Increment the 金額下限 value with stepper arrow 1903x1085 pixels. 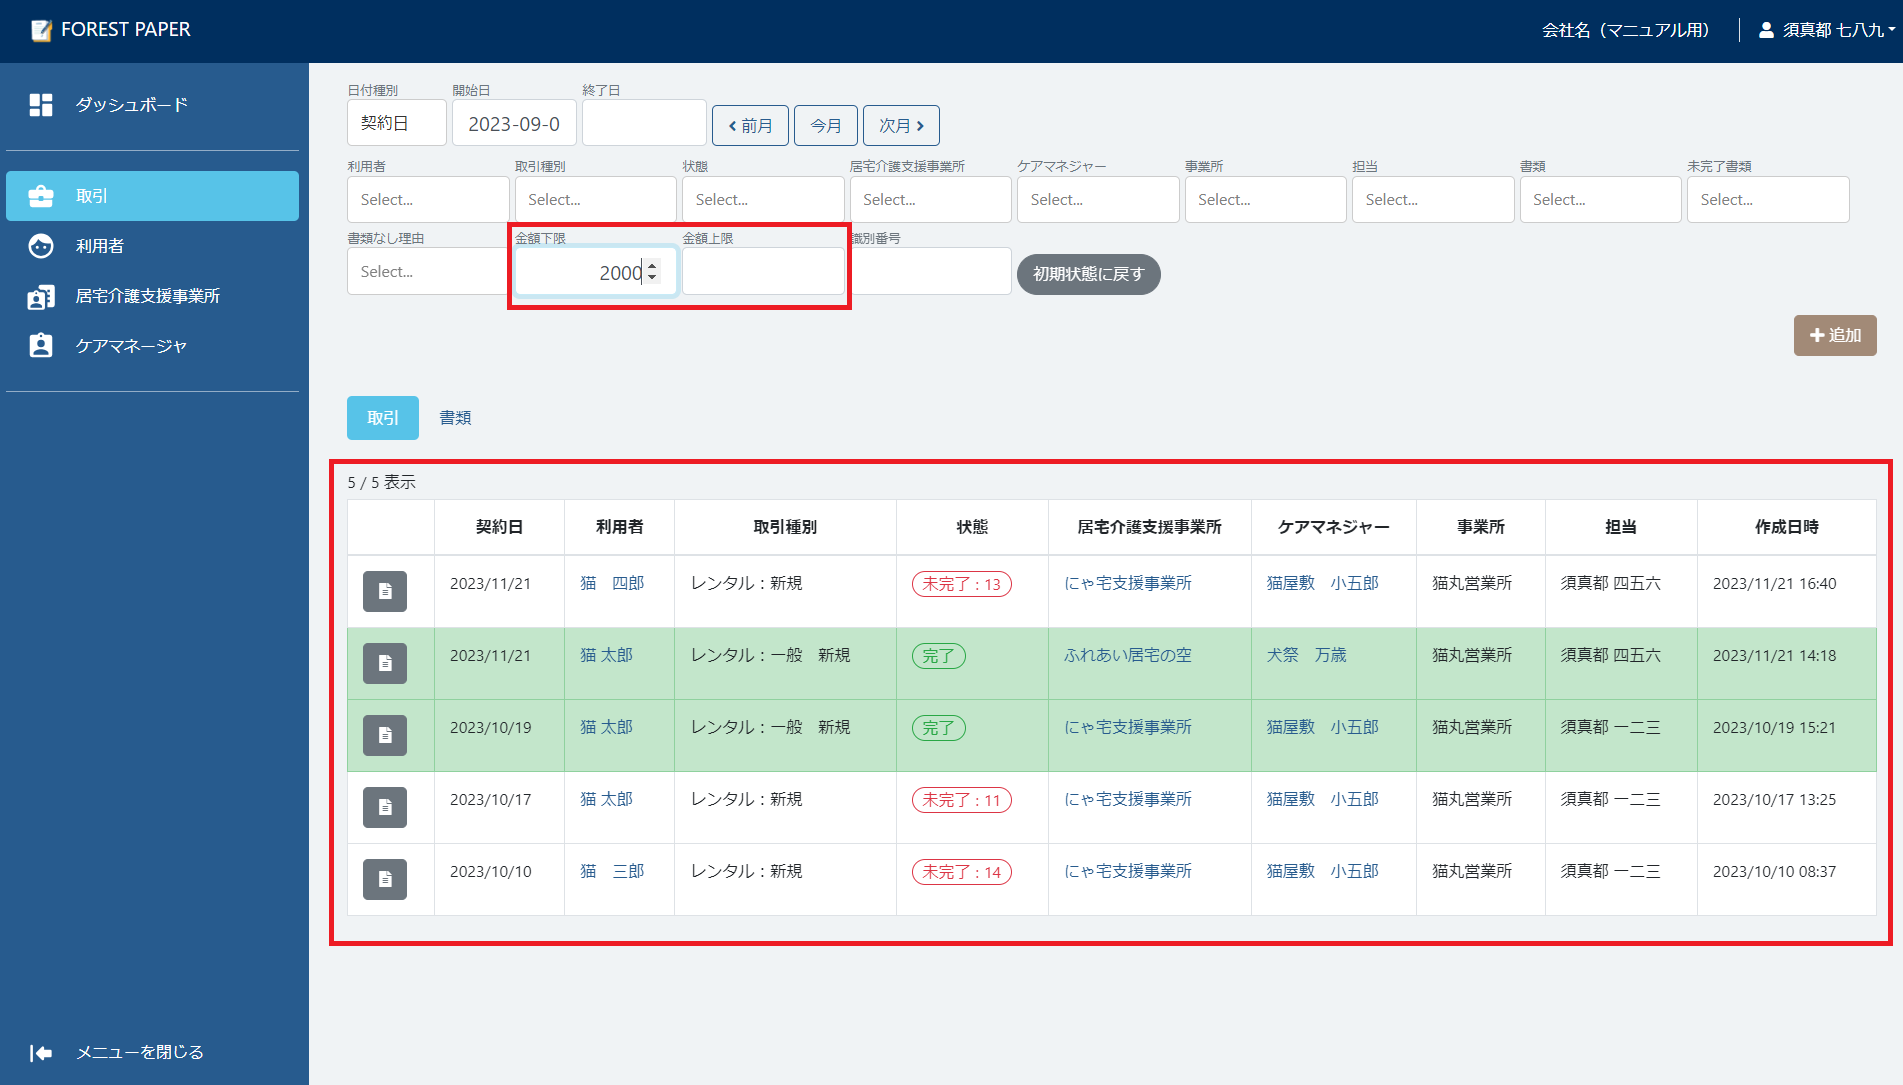(652, 266)
